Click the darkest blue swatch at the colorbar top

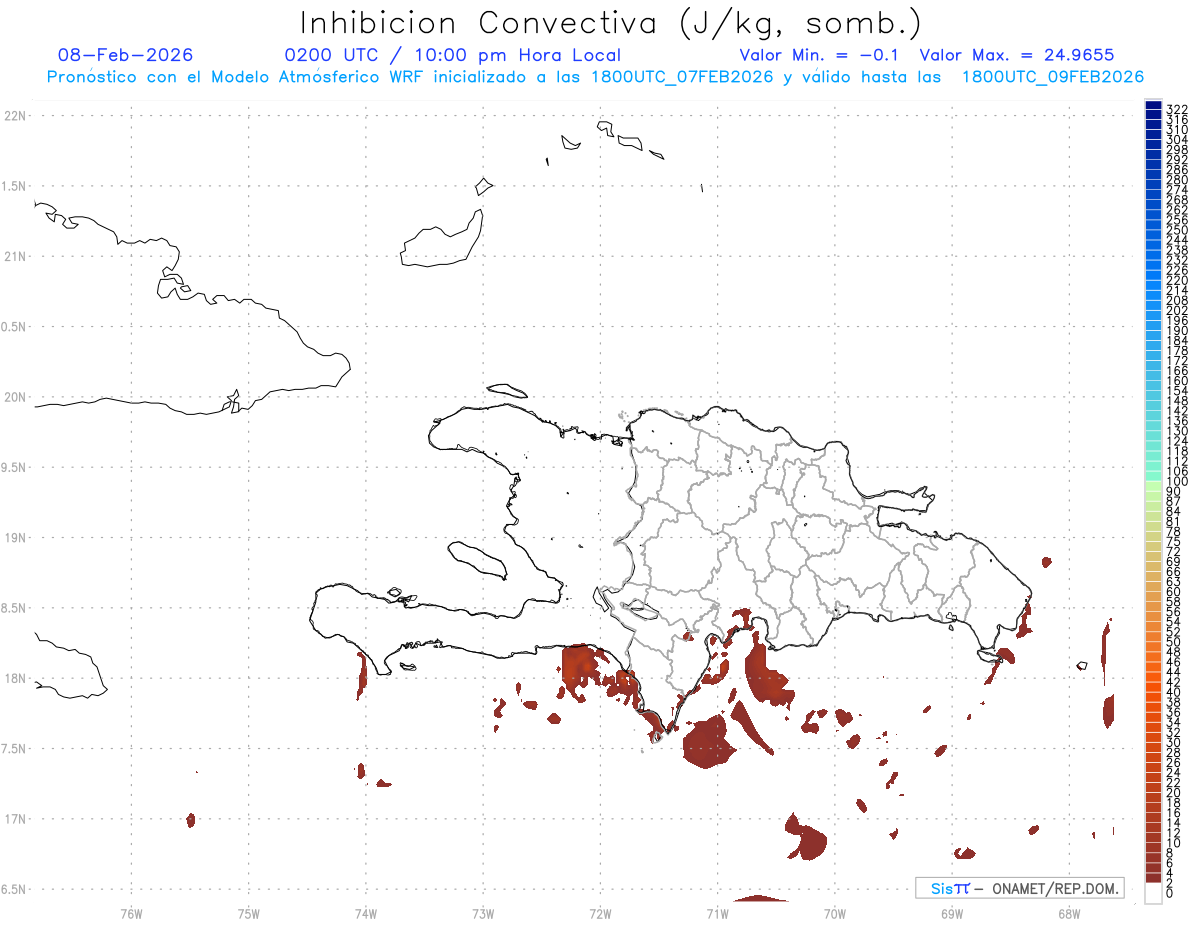[x=1153, y=105]
